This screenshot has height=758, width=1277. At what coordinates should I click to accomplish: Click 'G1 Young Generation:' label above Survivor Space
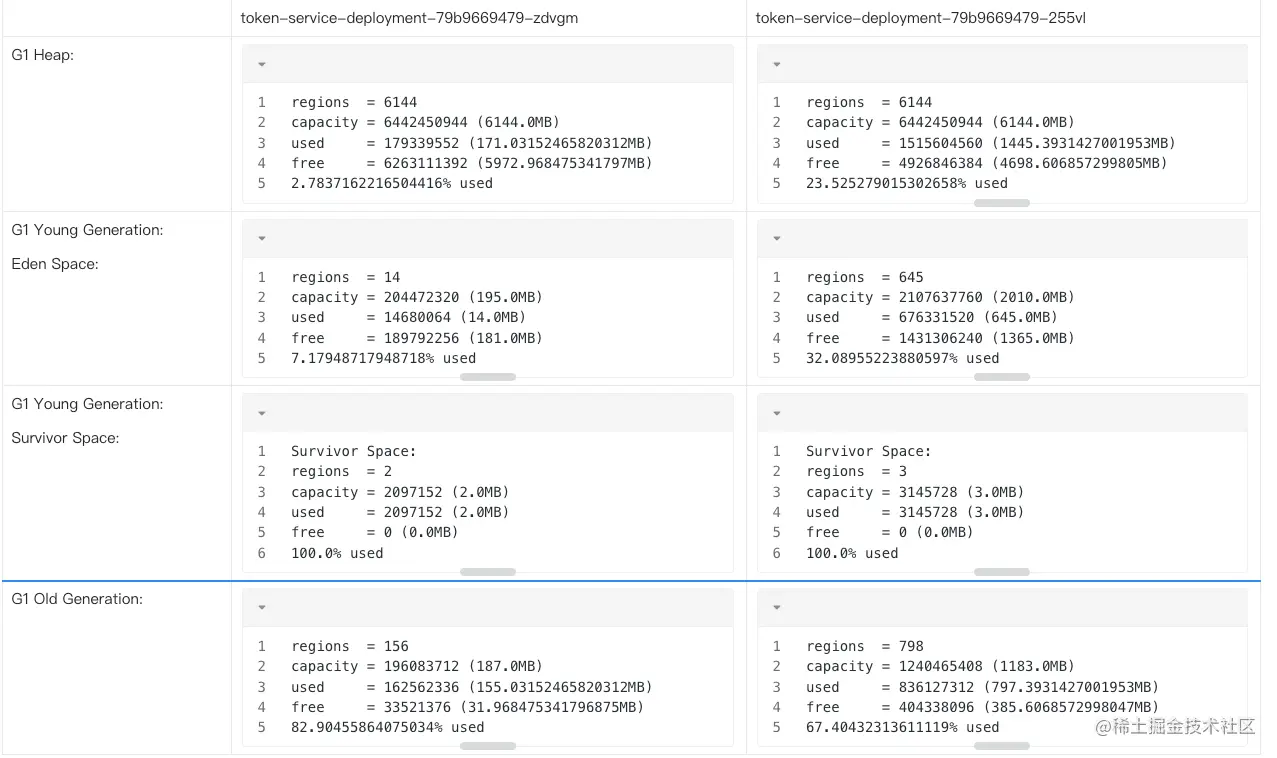coord(87,404)
